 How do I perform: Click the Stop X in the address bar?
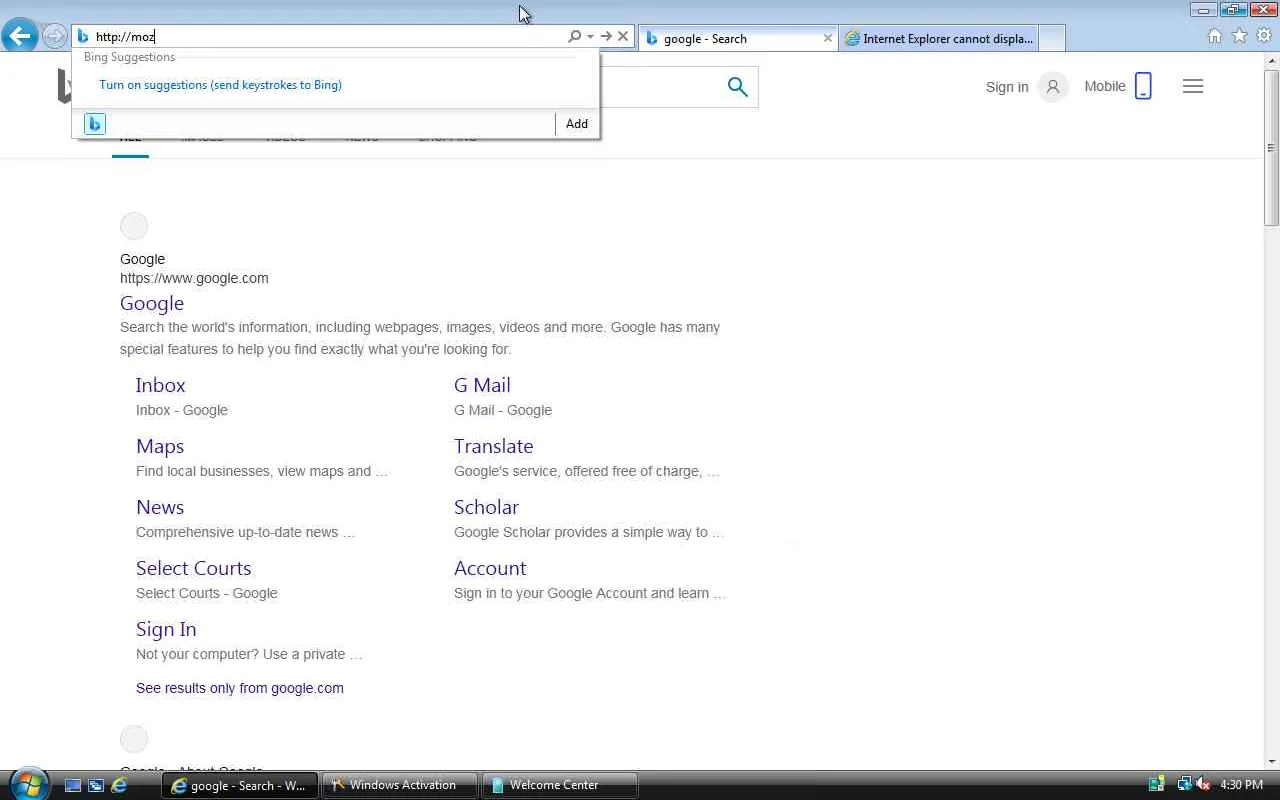click(623, 37)
